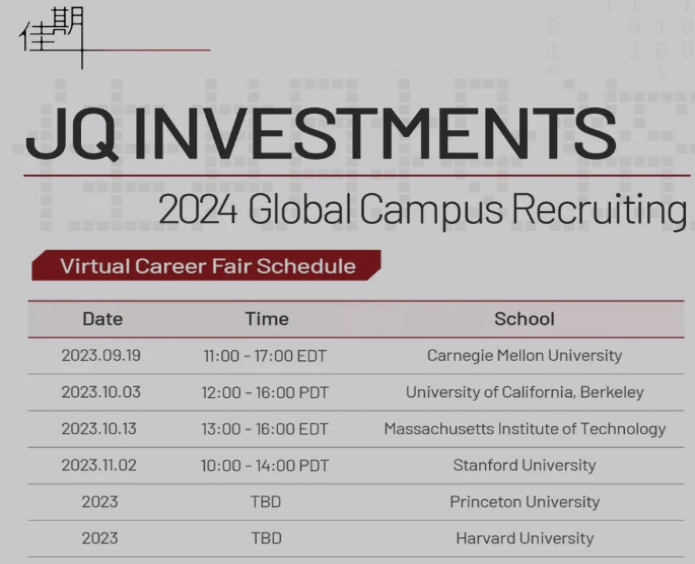The width and height of the screenshot is (695, 564).
Task: Click the 2023.10.13 date cell
Action: click(x=101, y=429)
